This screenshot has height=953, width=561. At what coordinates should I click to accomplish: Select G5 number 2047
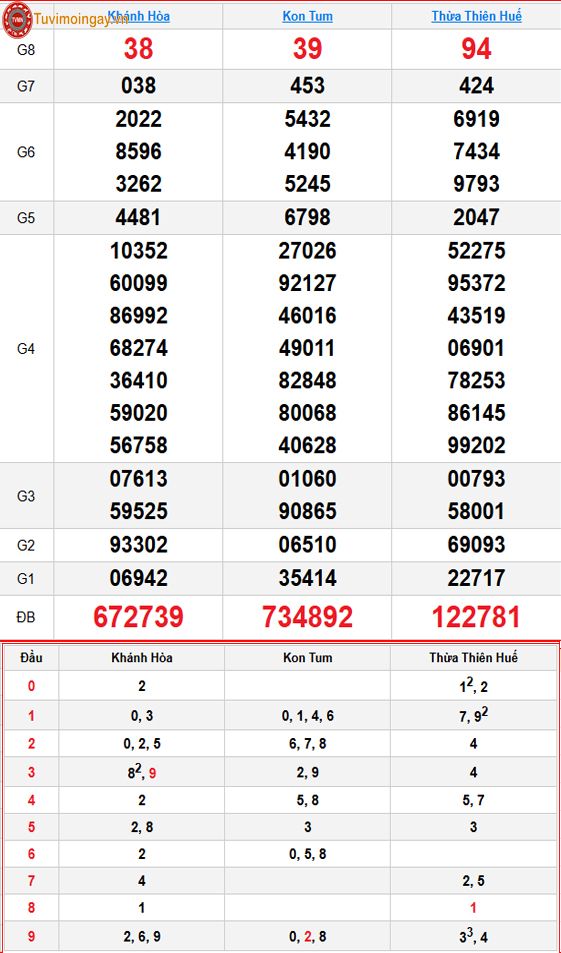pos(477,218)
